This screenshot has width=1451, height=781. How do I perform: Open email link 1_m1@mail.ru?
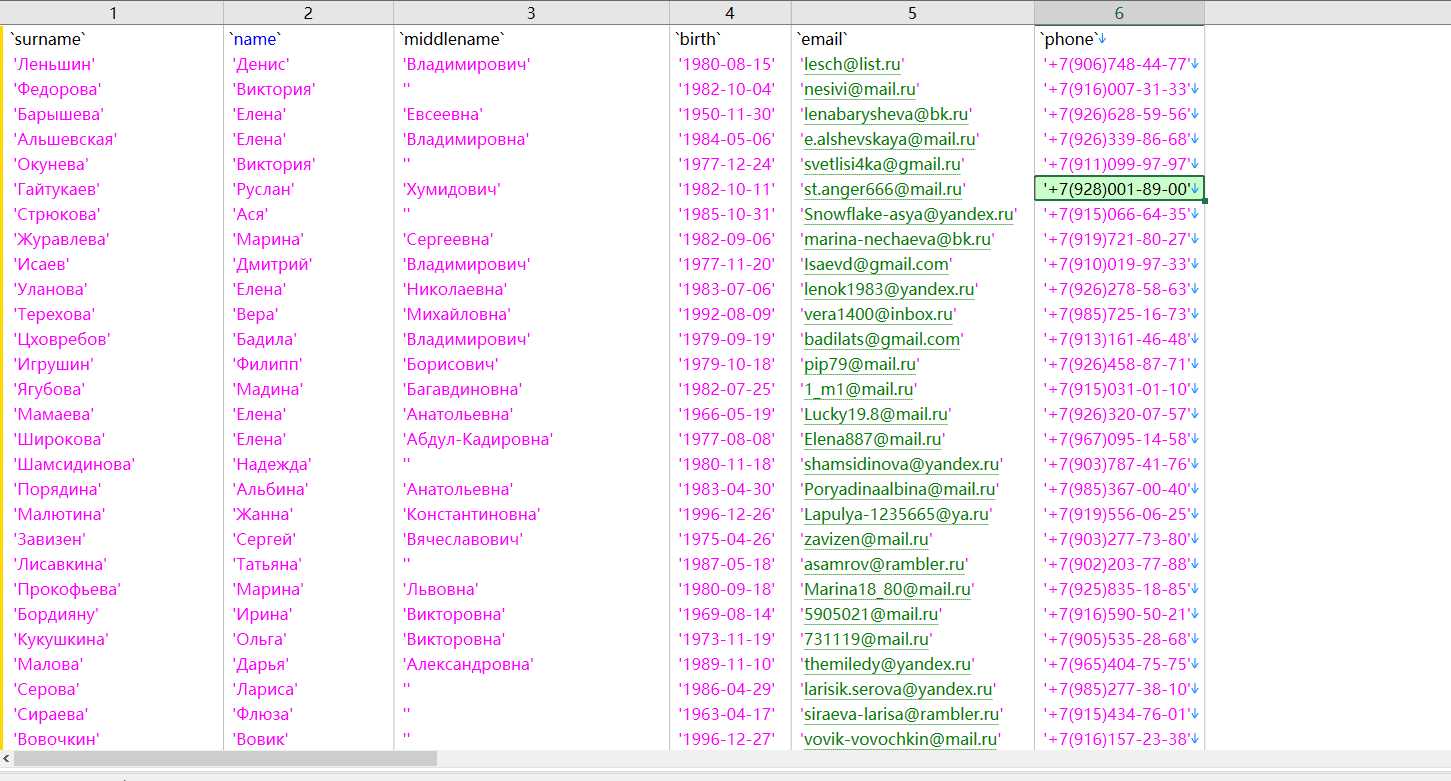[x=858, y=389]
